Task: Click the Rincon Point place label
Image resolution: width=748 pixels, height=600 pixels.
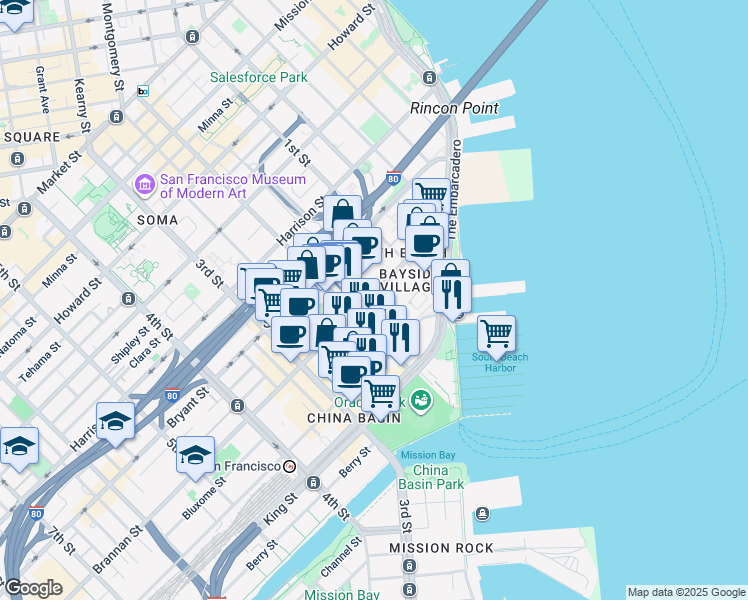Action: click(x=454, y=108)
